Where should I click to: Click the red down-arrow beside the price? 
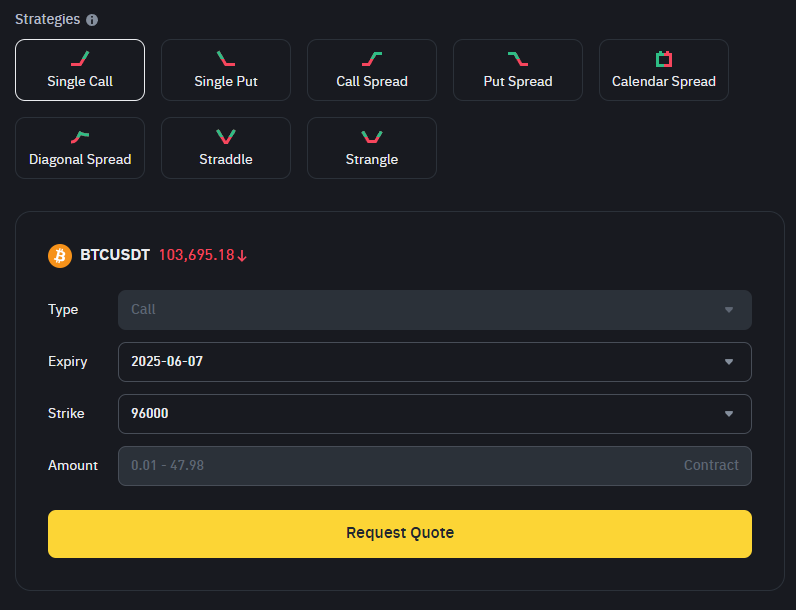point(242,256)
